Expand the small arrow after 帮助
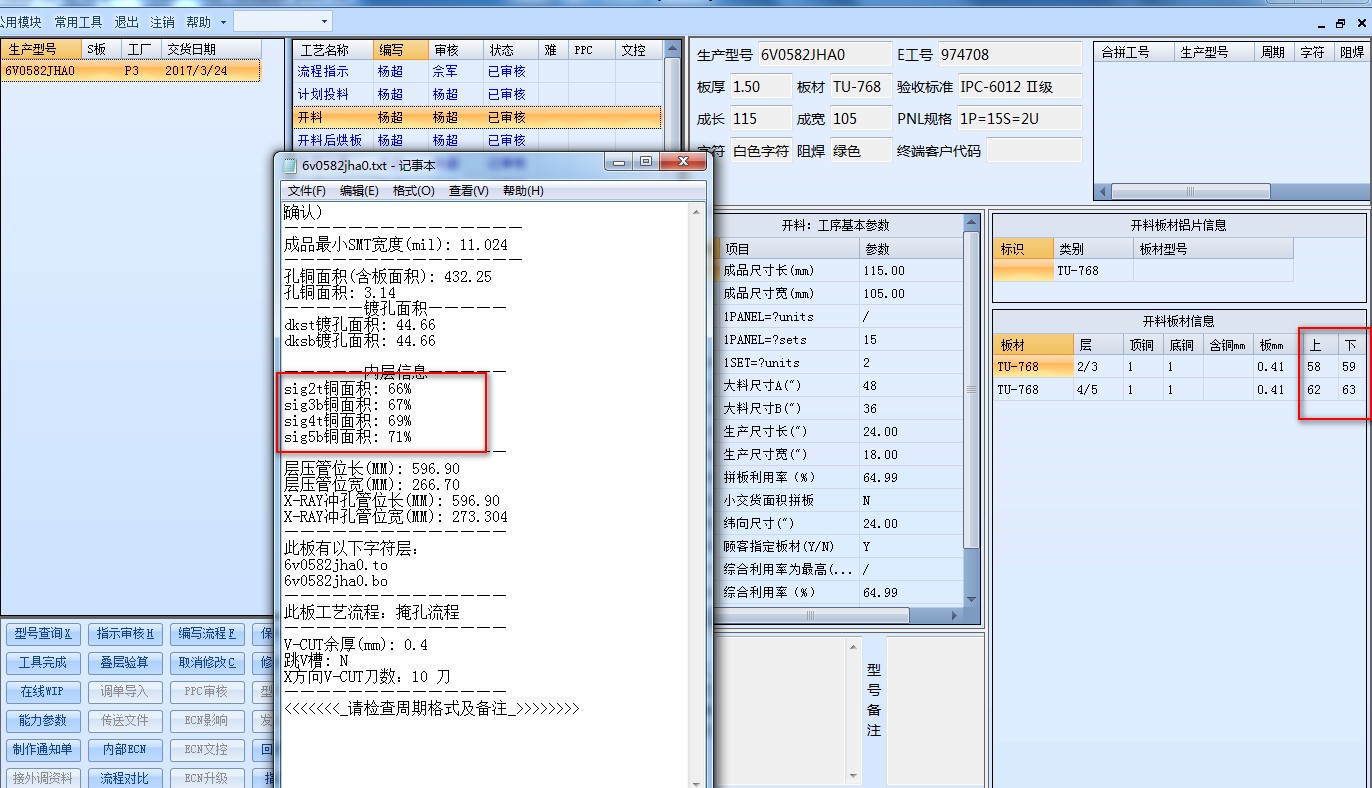Viewport: 1372px width, 788px height. [x=223, y=21]
